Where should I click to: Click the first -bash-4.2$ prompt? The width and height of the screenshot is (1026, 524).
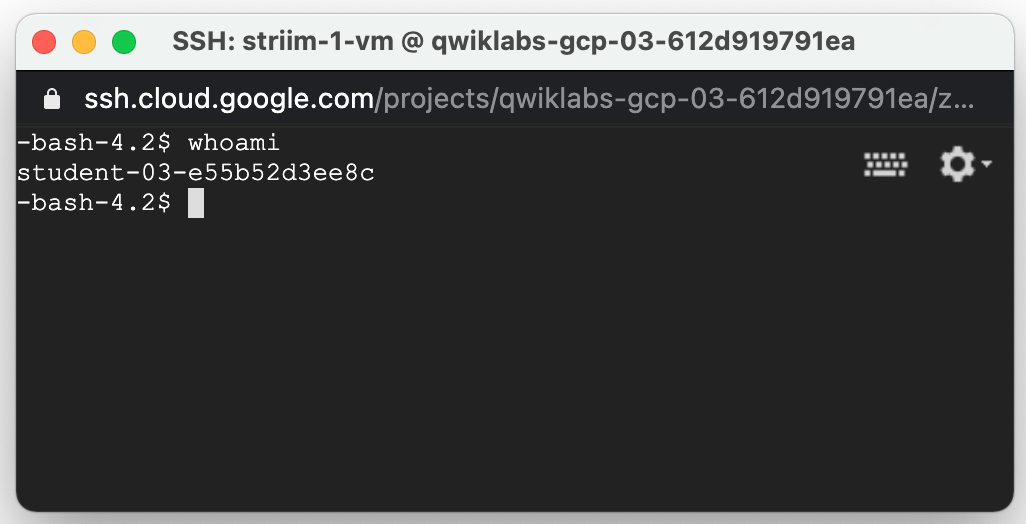point(94,143)
